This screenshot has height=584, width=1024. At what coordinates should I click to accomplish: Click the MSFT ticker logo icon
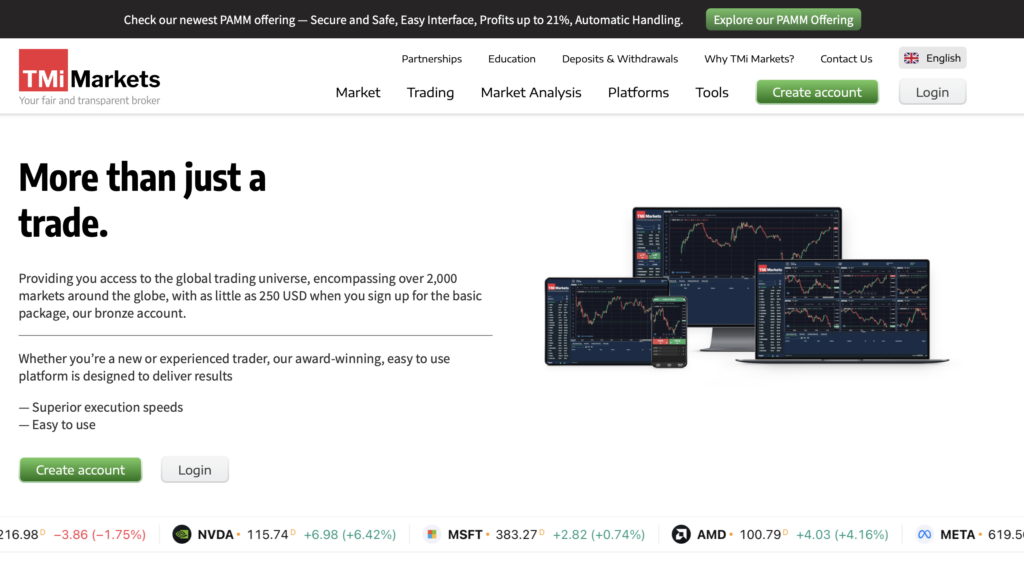431,534
